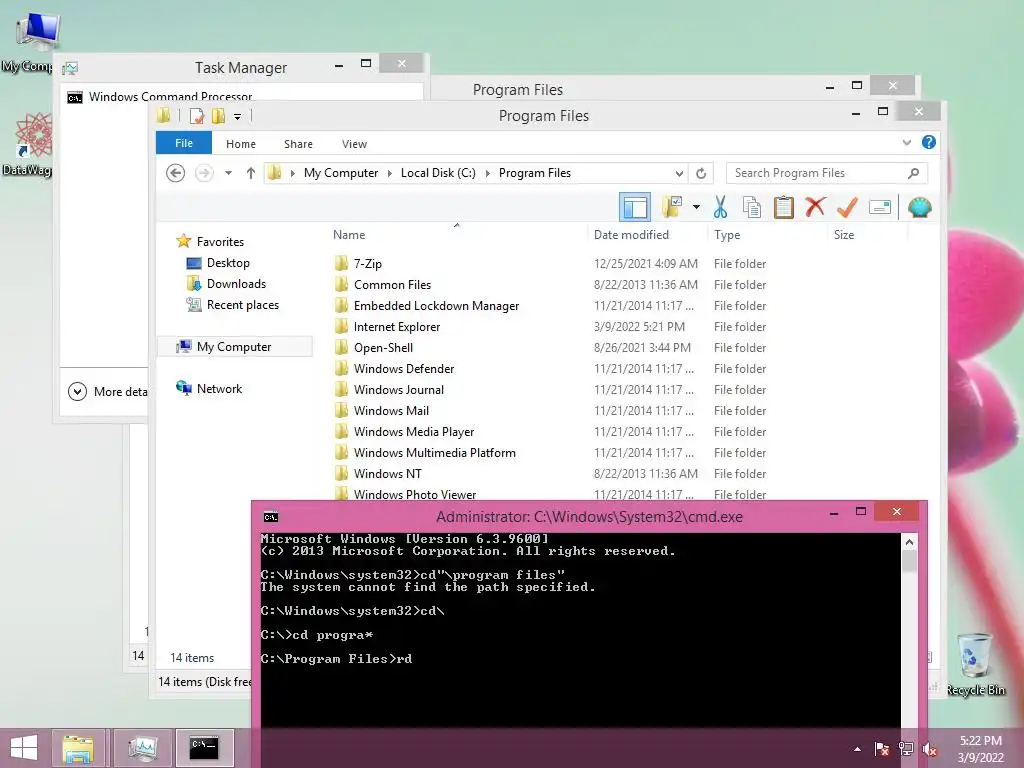Select the Embedded Lockdown Manager folder
This screenshot has height=768, width=1024.
point(436,306)
